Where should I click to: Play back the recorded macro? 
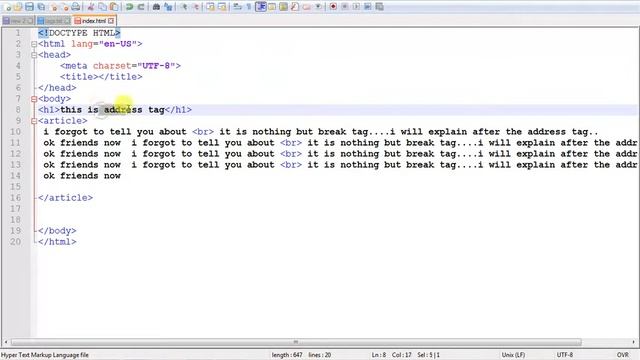[x=356, y=7]
